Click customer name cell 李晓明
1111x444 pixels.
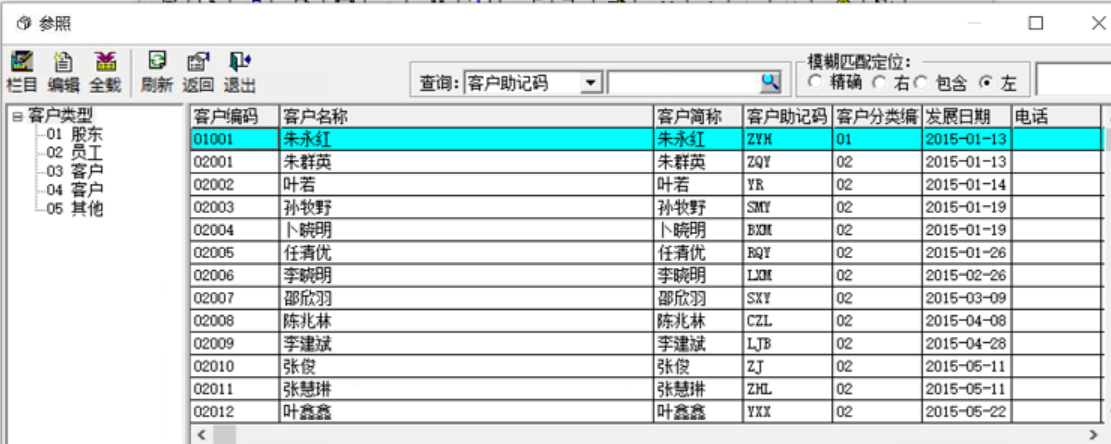click(466, 275)
